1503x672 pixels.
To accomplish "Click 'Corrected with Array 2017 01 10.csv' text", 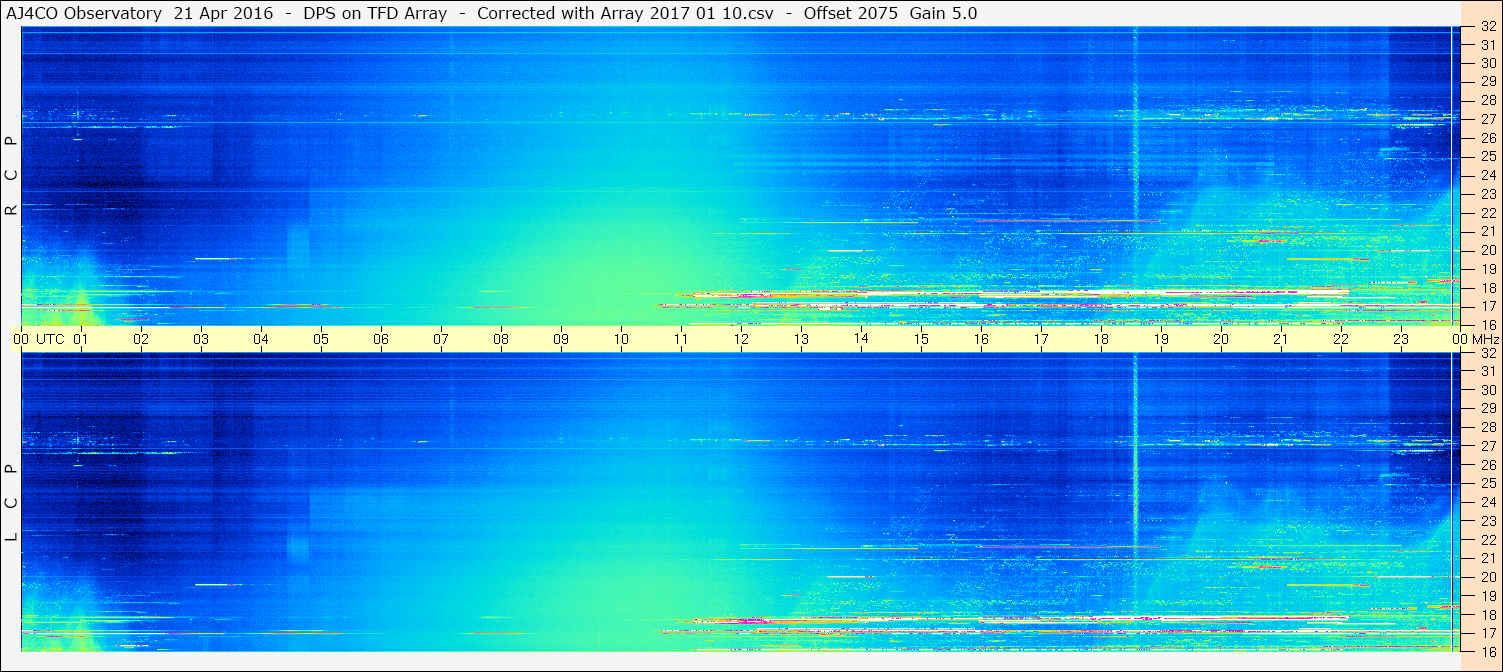I will [625, 13].
